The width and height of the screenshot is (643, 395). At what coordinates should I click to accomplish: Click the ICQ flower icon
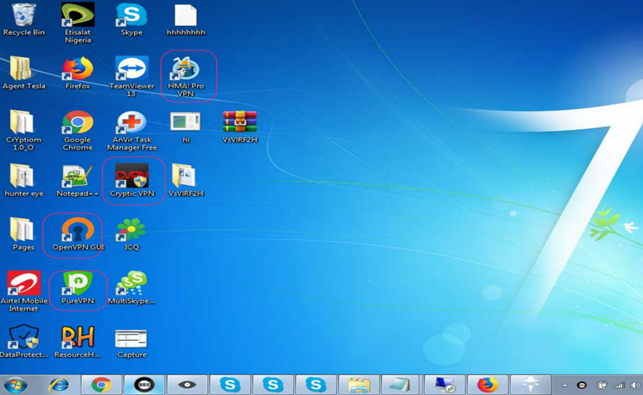coord(131,234)
